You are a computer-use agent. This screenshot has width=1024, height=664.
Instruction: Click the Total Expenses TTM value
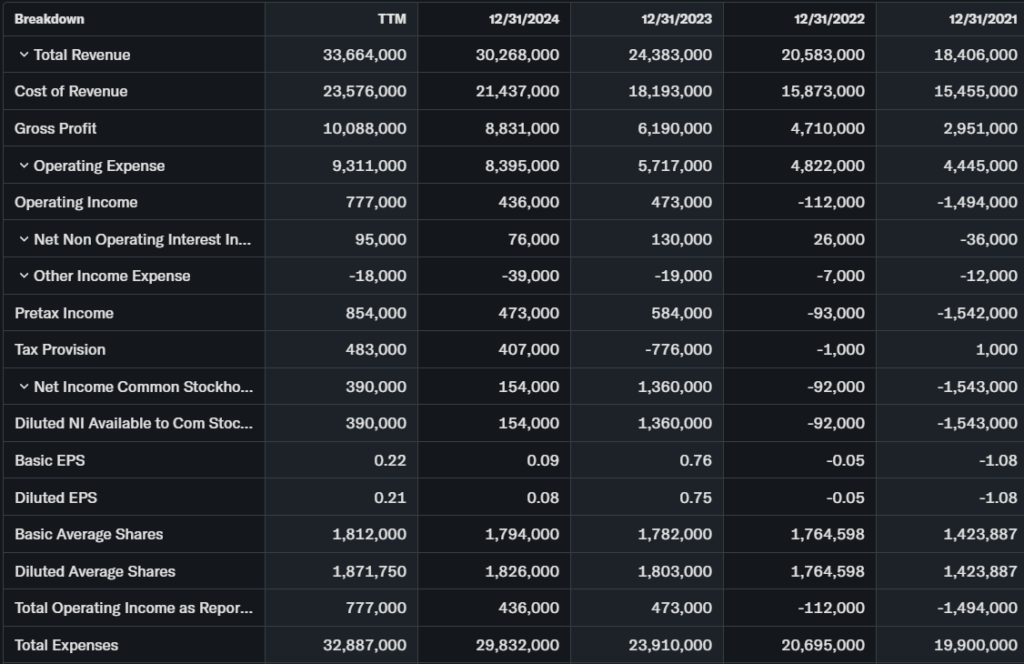(x=365, y=645)
